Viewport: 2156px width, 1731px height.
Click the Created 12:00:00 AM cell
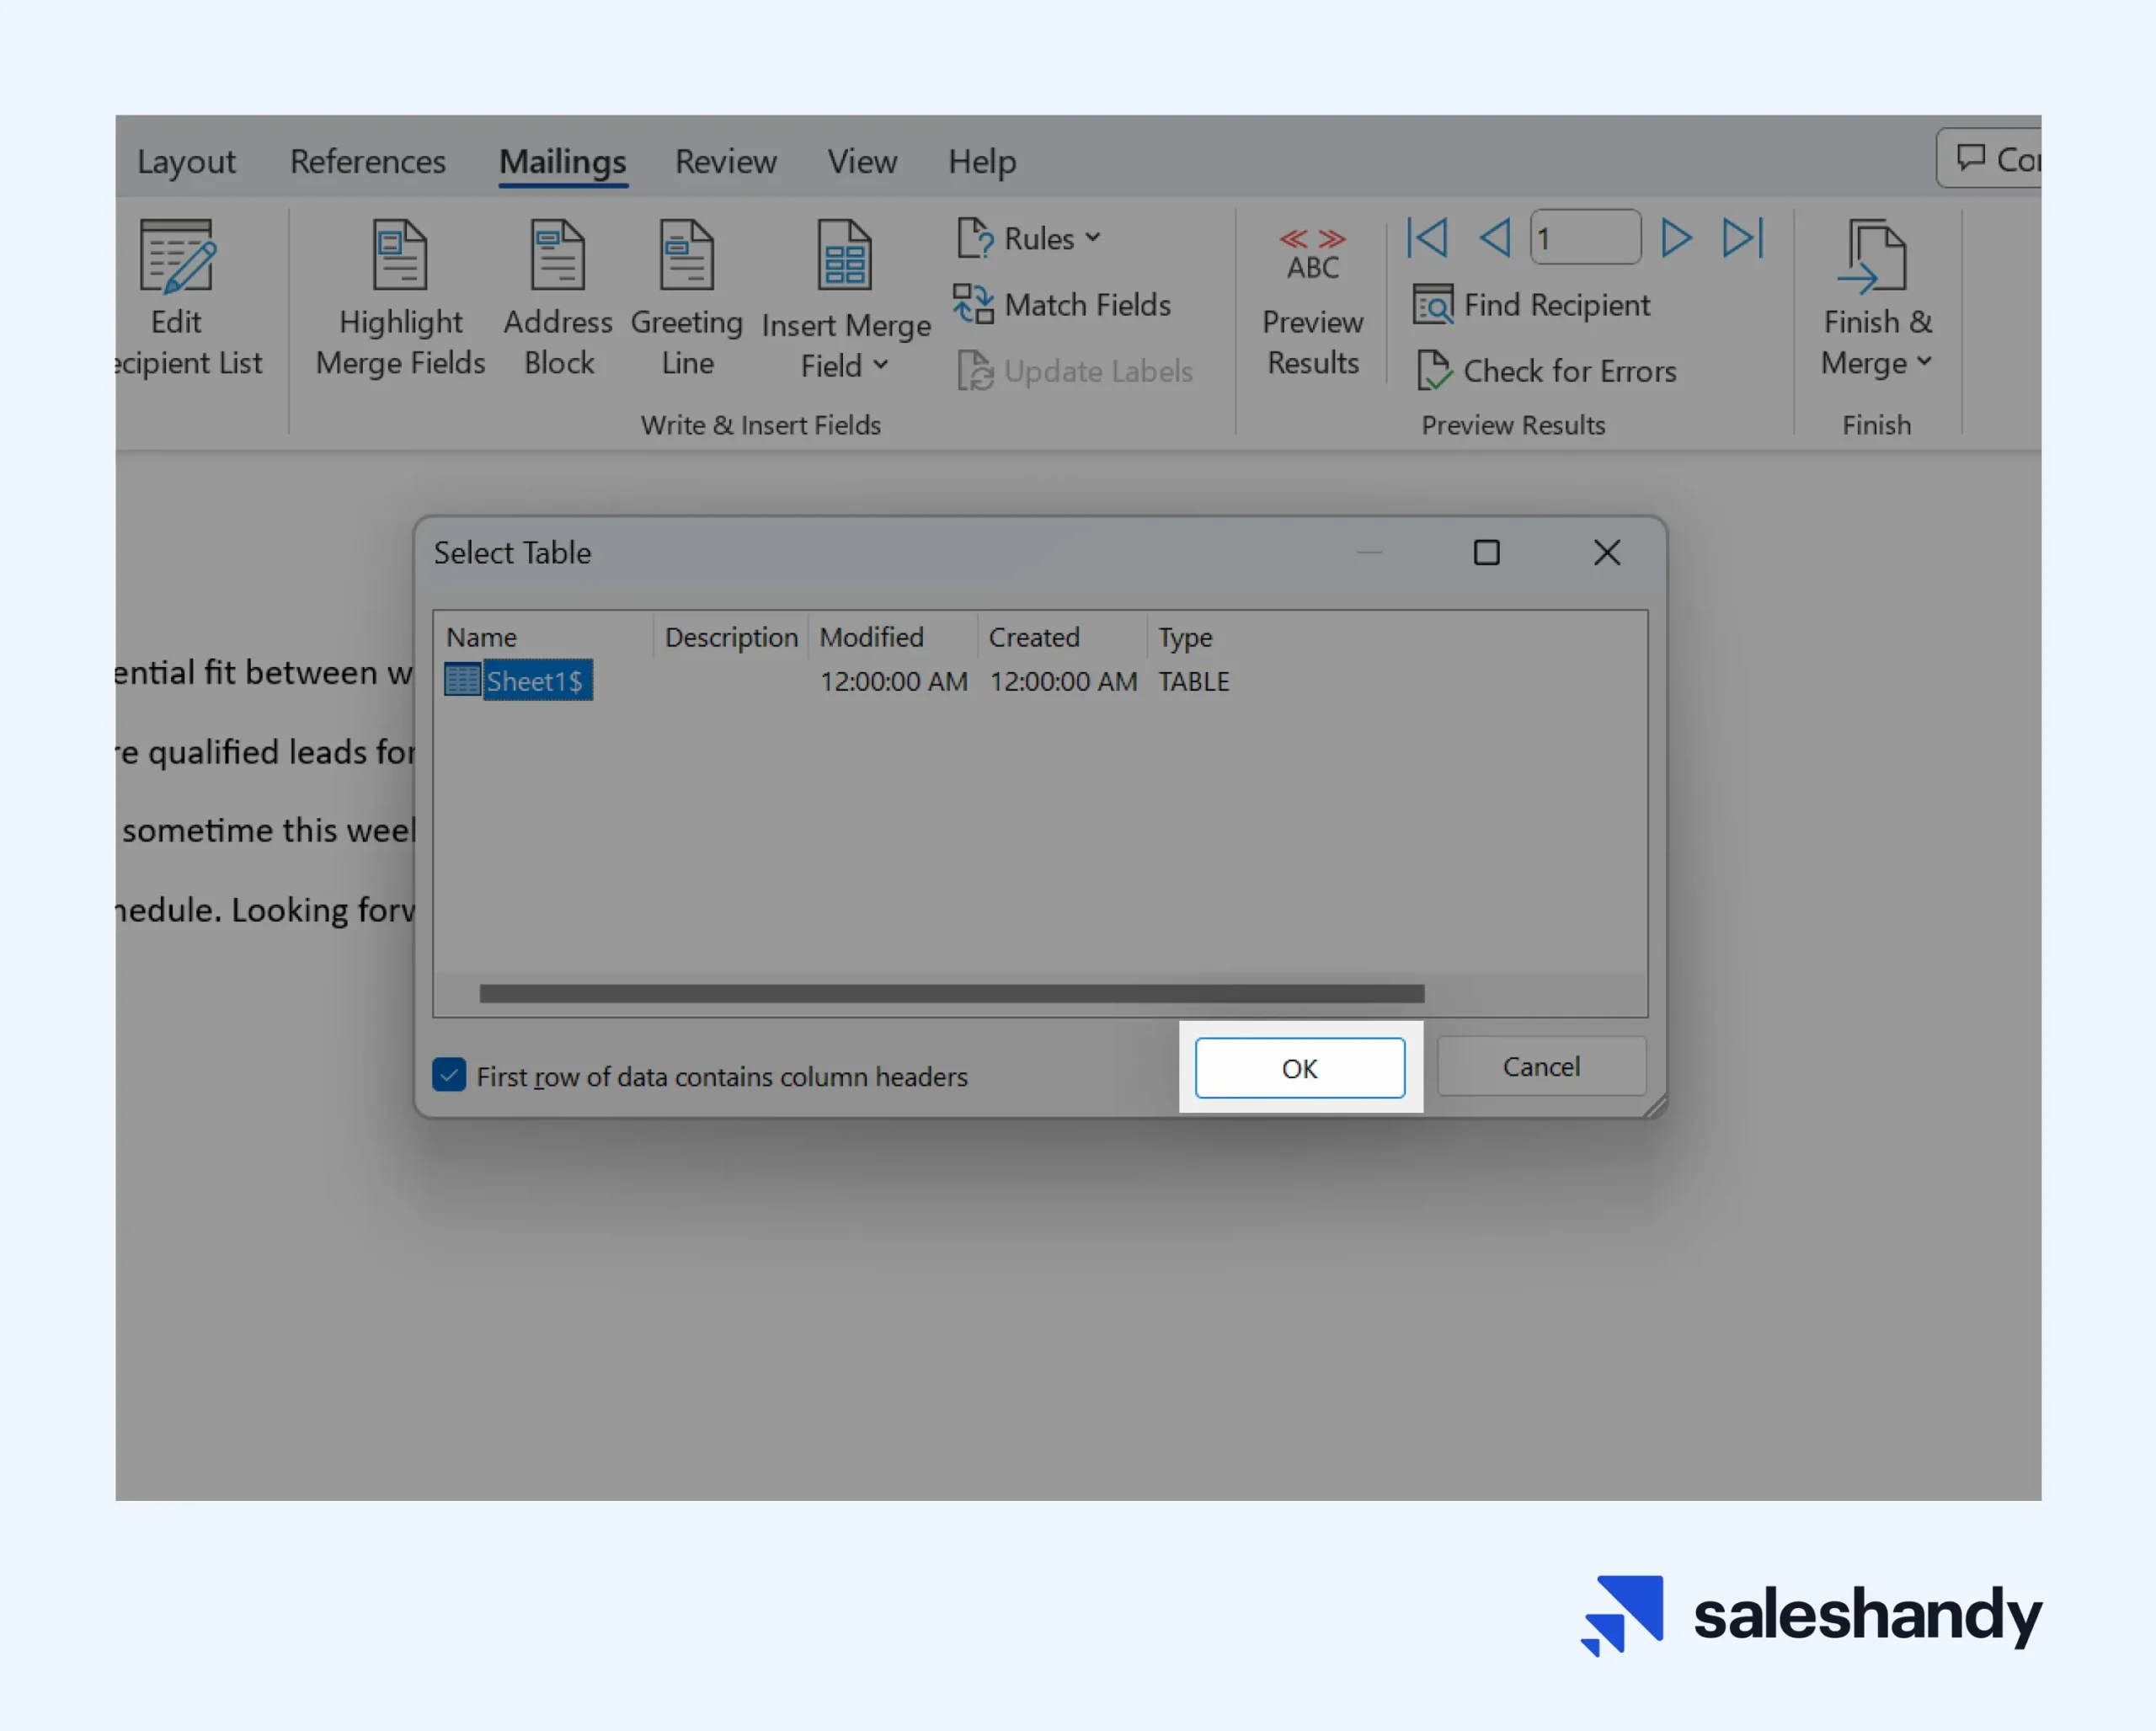point(1063,681)
